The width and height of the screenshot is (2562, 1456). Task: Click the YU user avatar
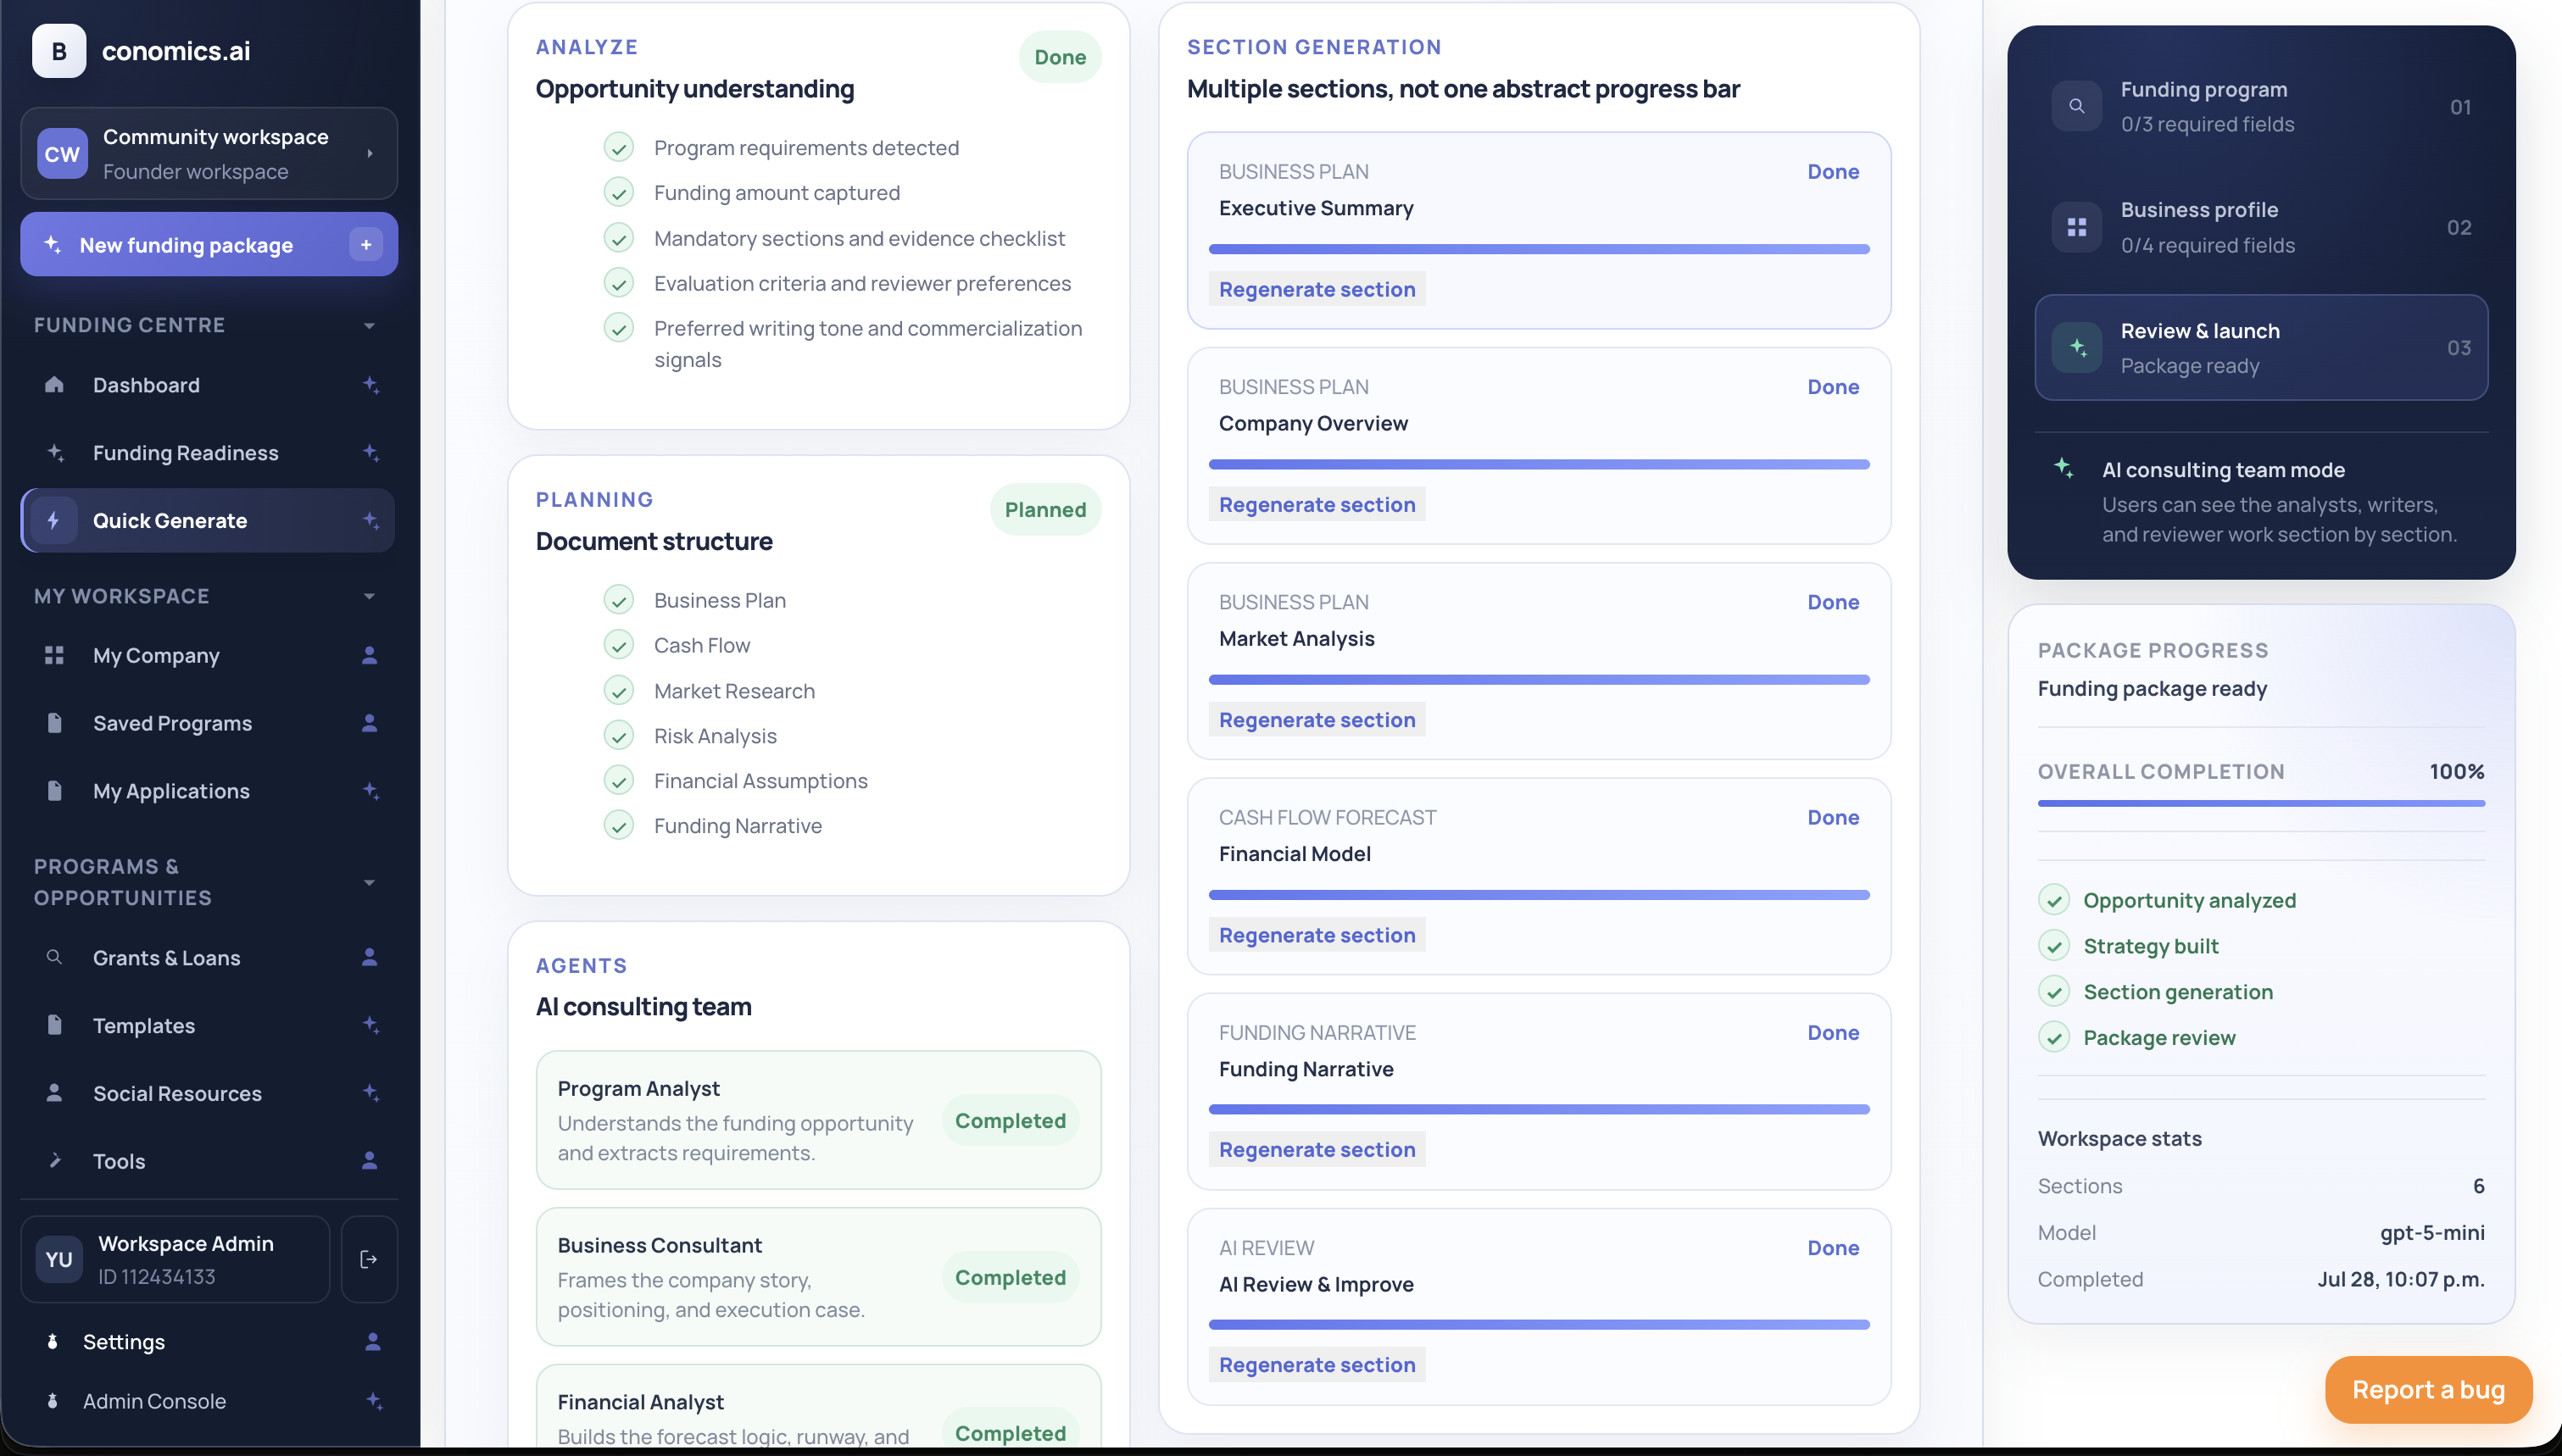point(59,1259)
